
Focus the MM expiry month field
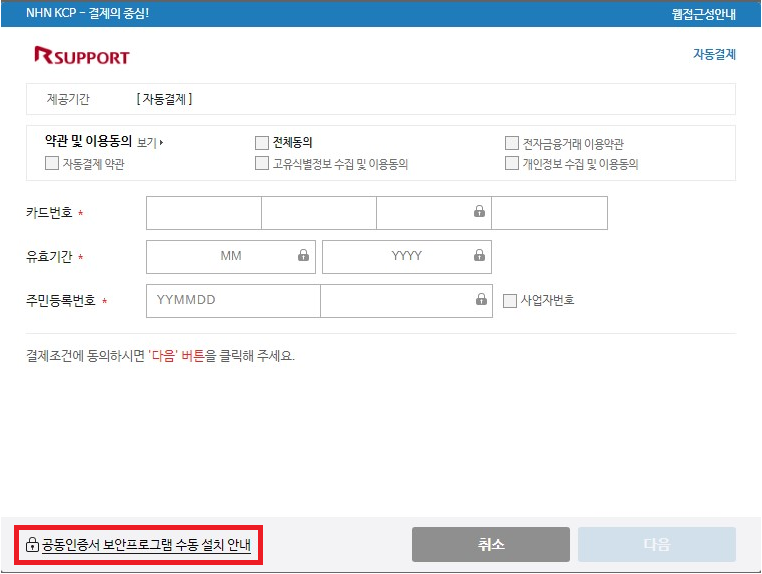(231, 257)
